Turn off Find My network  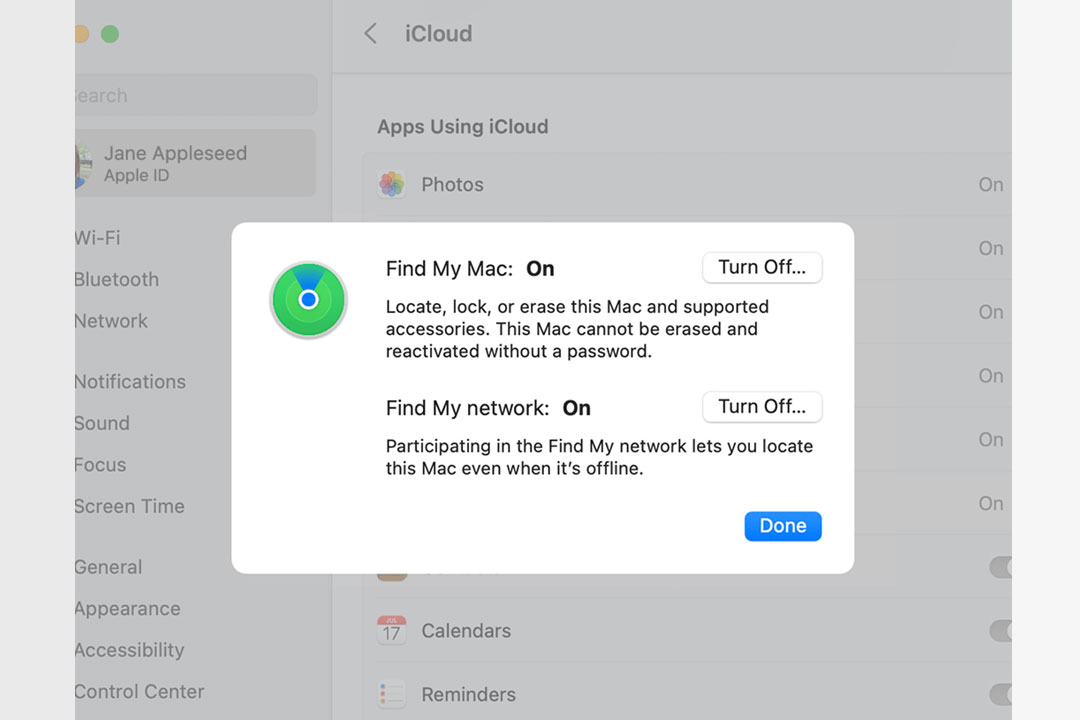(762, 407)
